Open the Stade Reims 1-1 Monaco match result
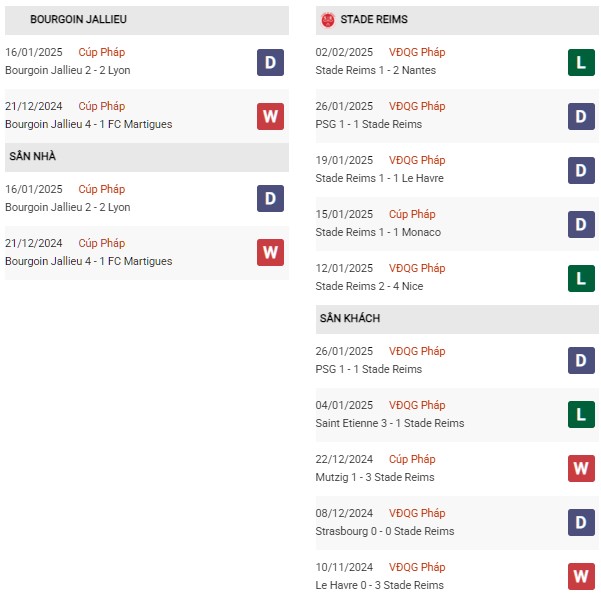This screenshot has height=600, width=601. 378,232
